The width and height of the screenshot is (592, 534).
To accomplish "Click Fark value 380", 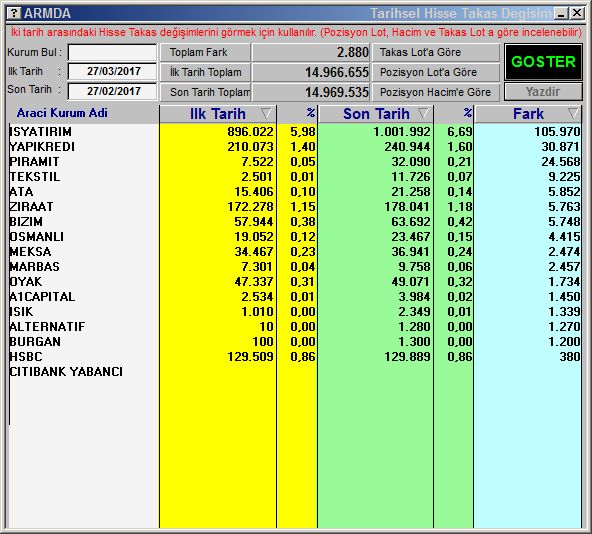I will [569, 357].
